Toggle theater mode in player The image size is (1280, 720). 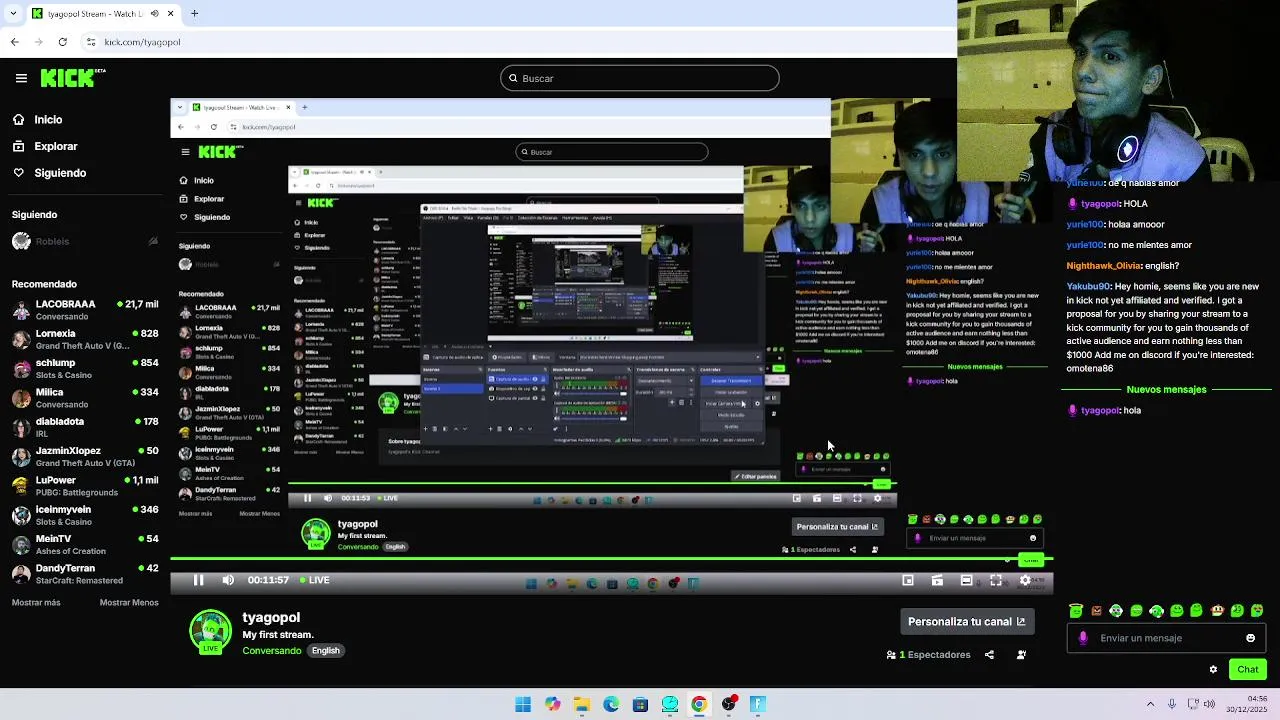[966, 580]
